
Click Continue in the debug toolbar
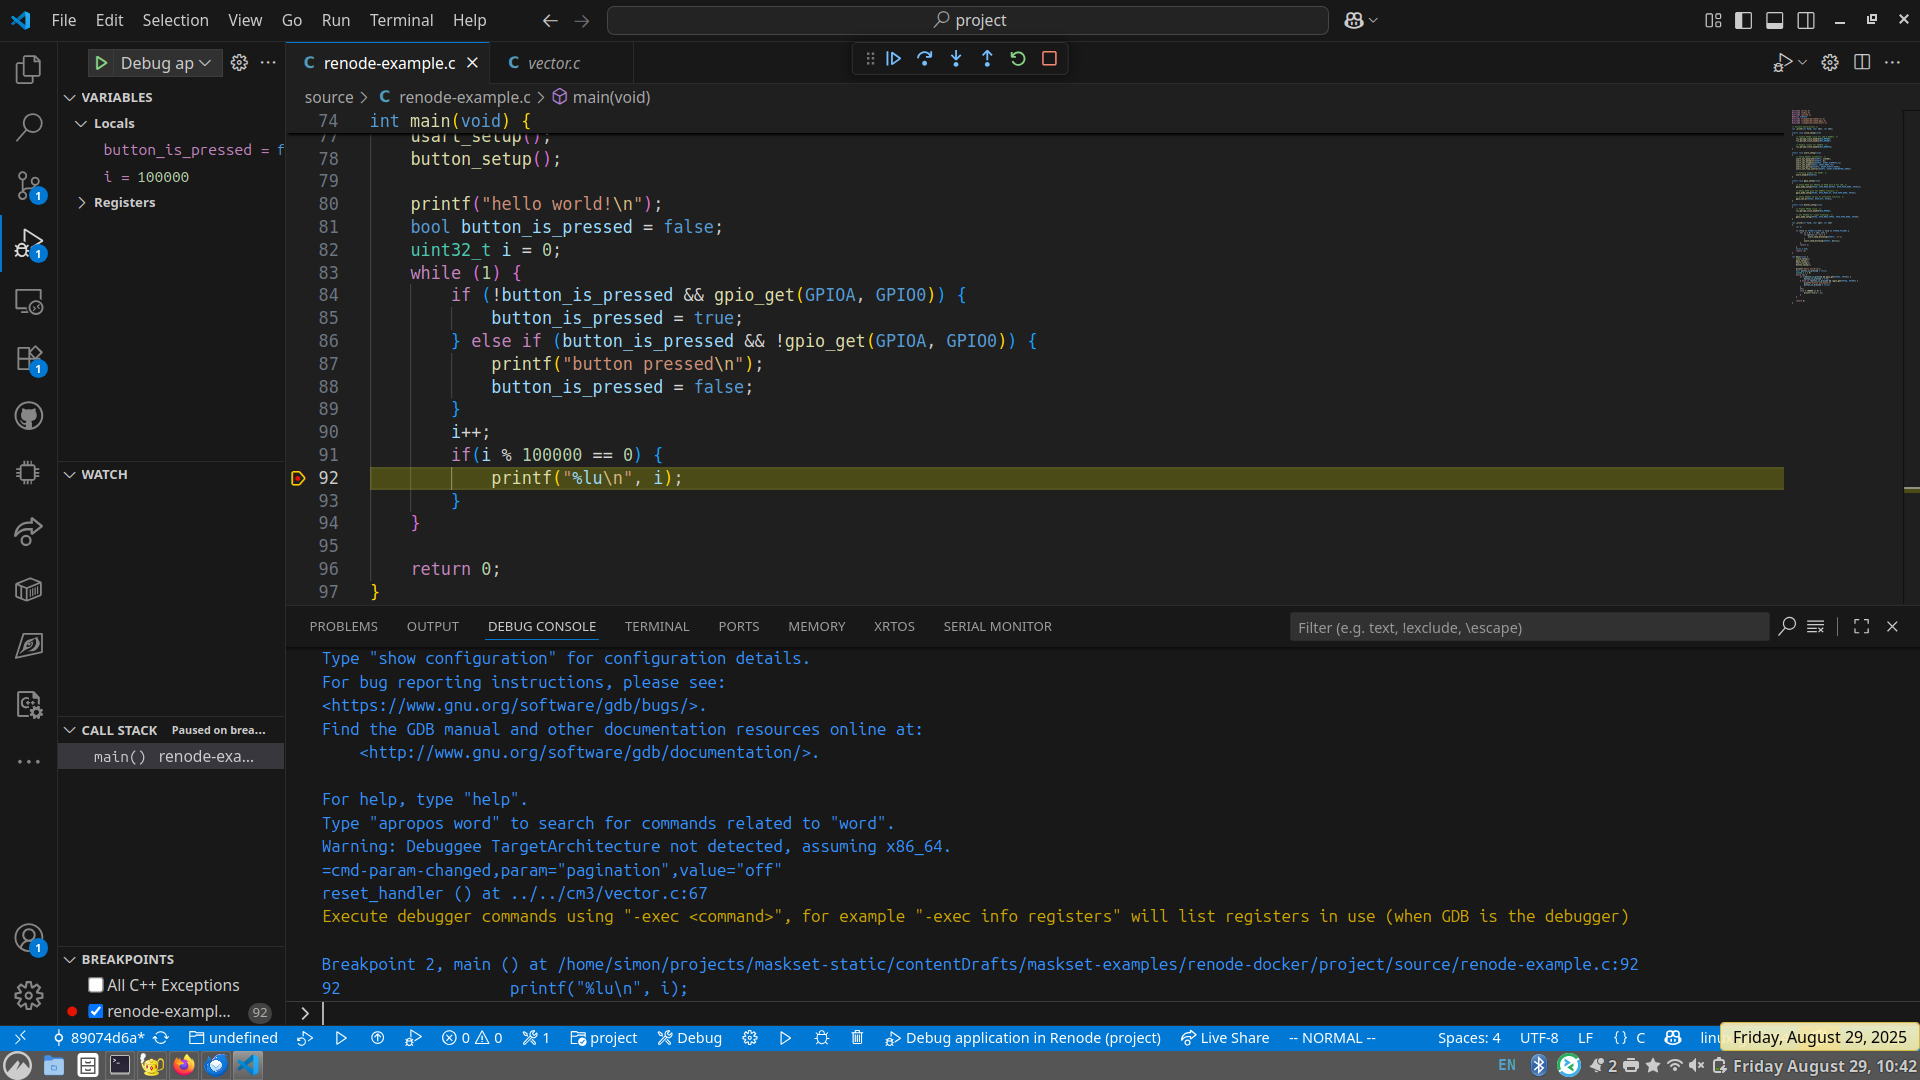(x=894, y=59)
